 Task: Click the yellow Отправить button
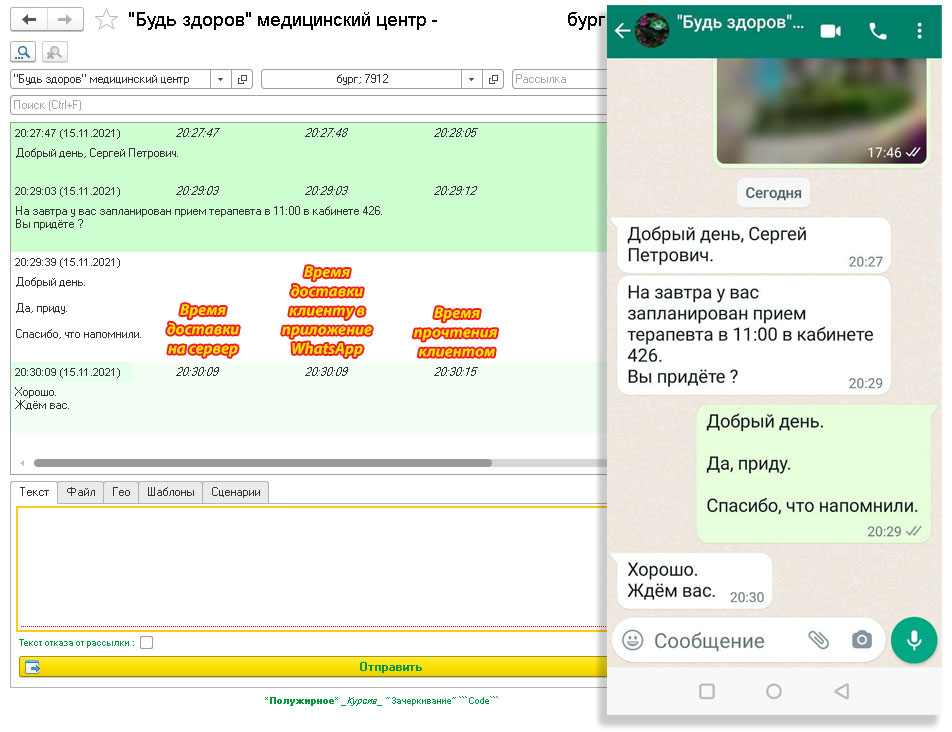[313, 666]
